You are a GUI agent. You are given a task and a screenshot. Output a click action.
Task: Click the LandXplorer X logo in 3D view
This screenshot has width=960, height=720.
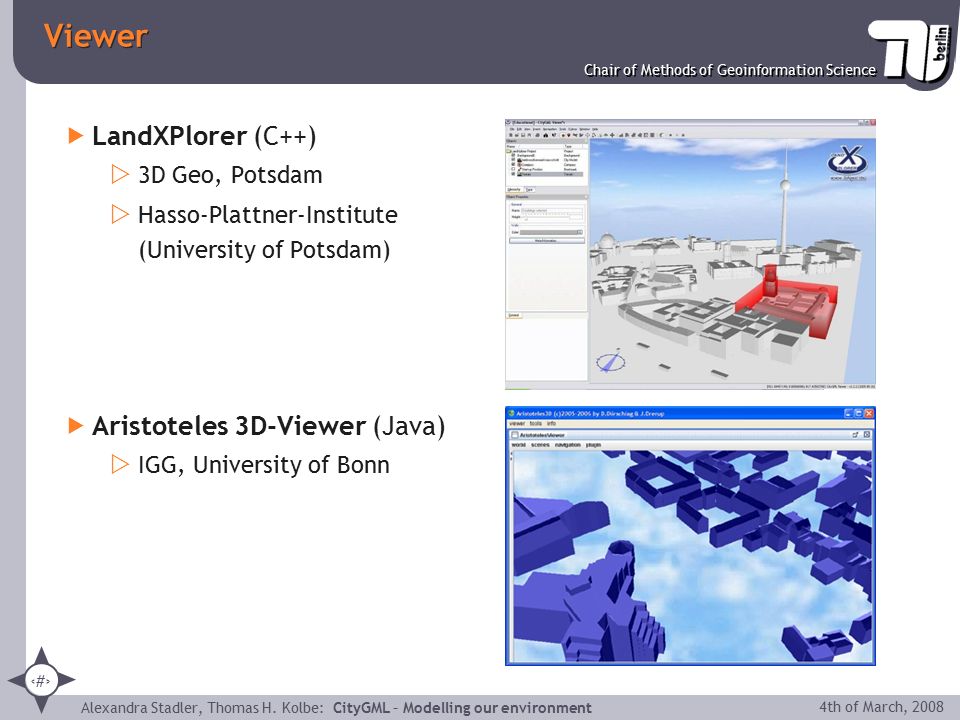847,162
